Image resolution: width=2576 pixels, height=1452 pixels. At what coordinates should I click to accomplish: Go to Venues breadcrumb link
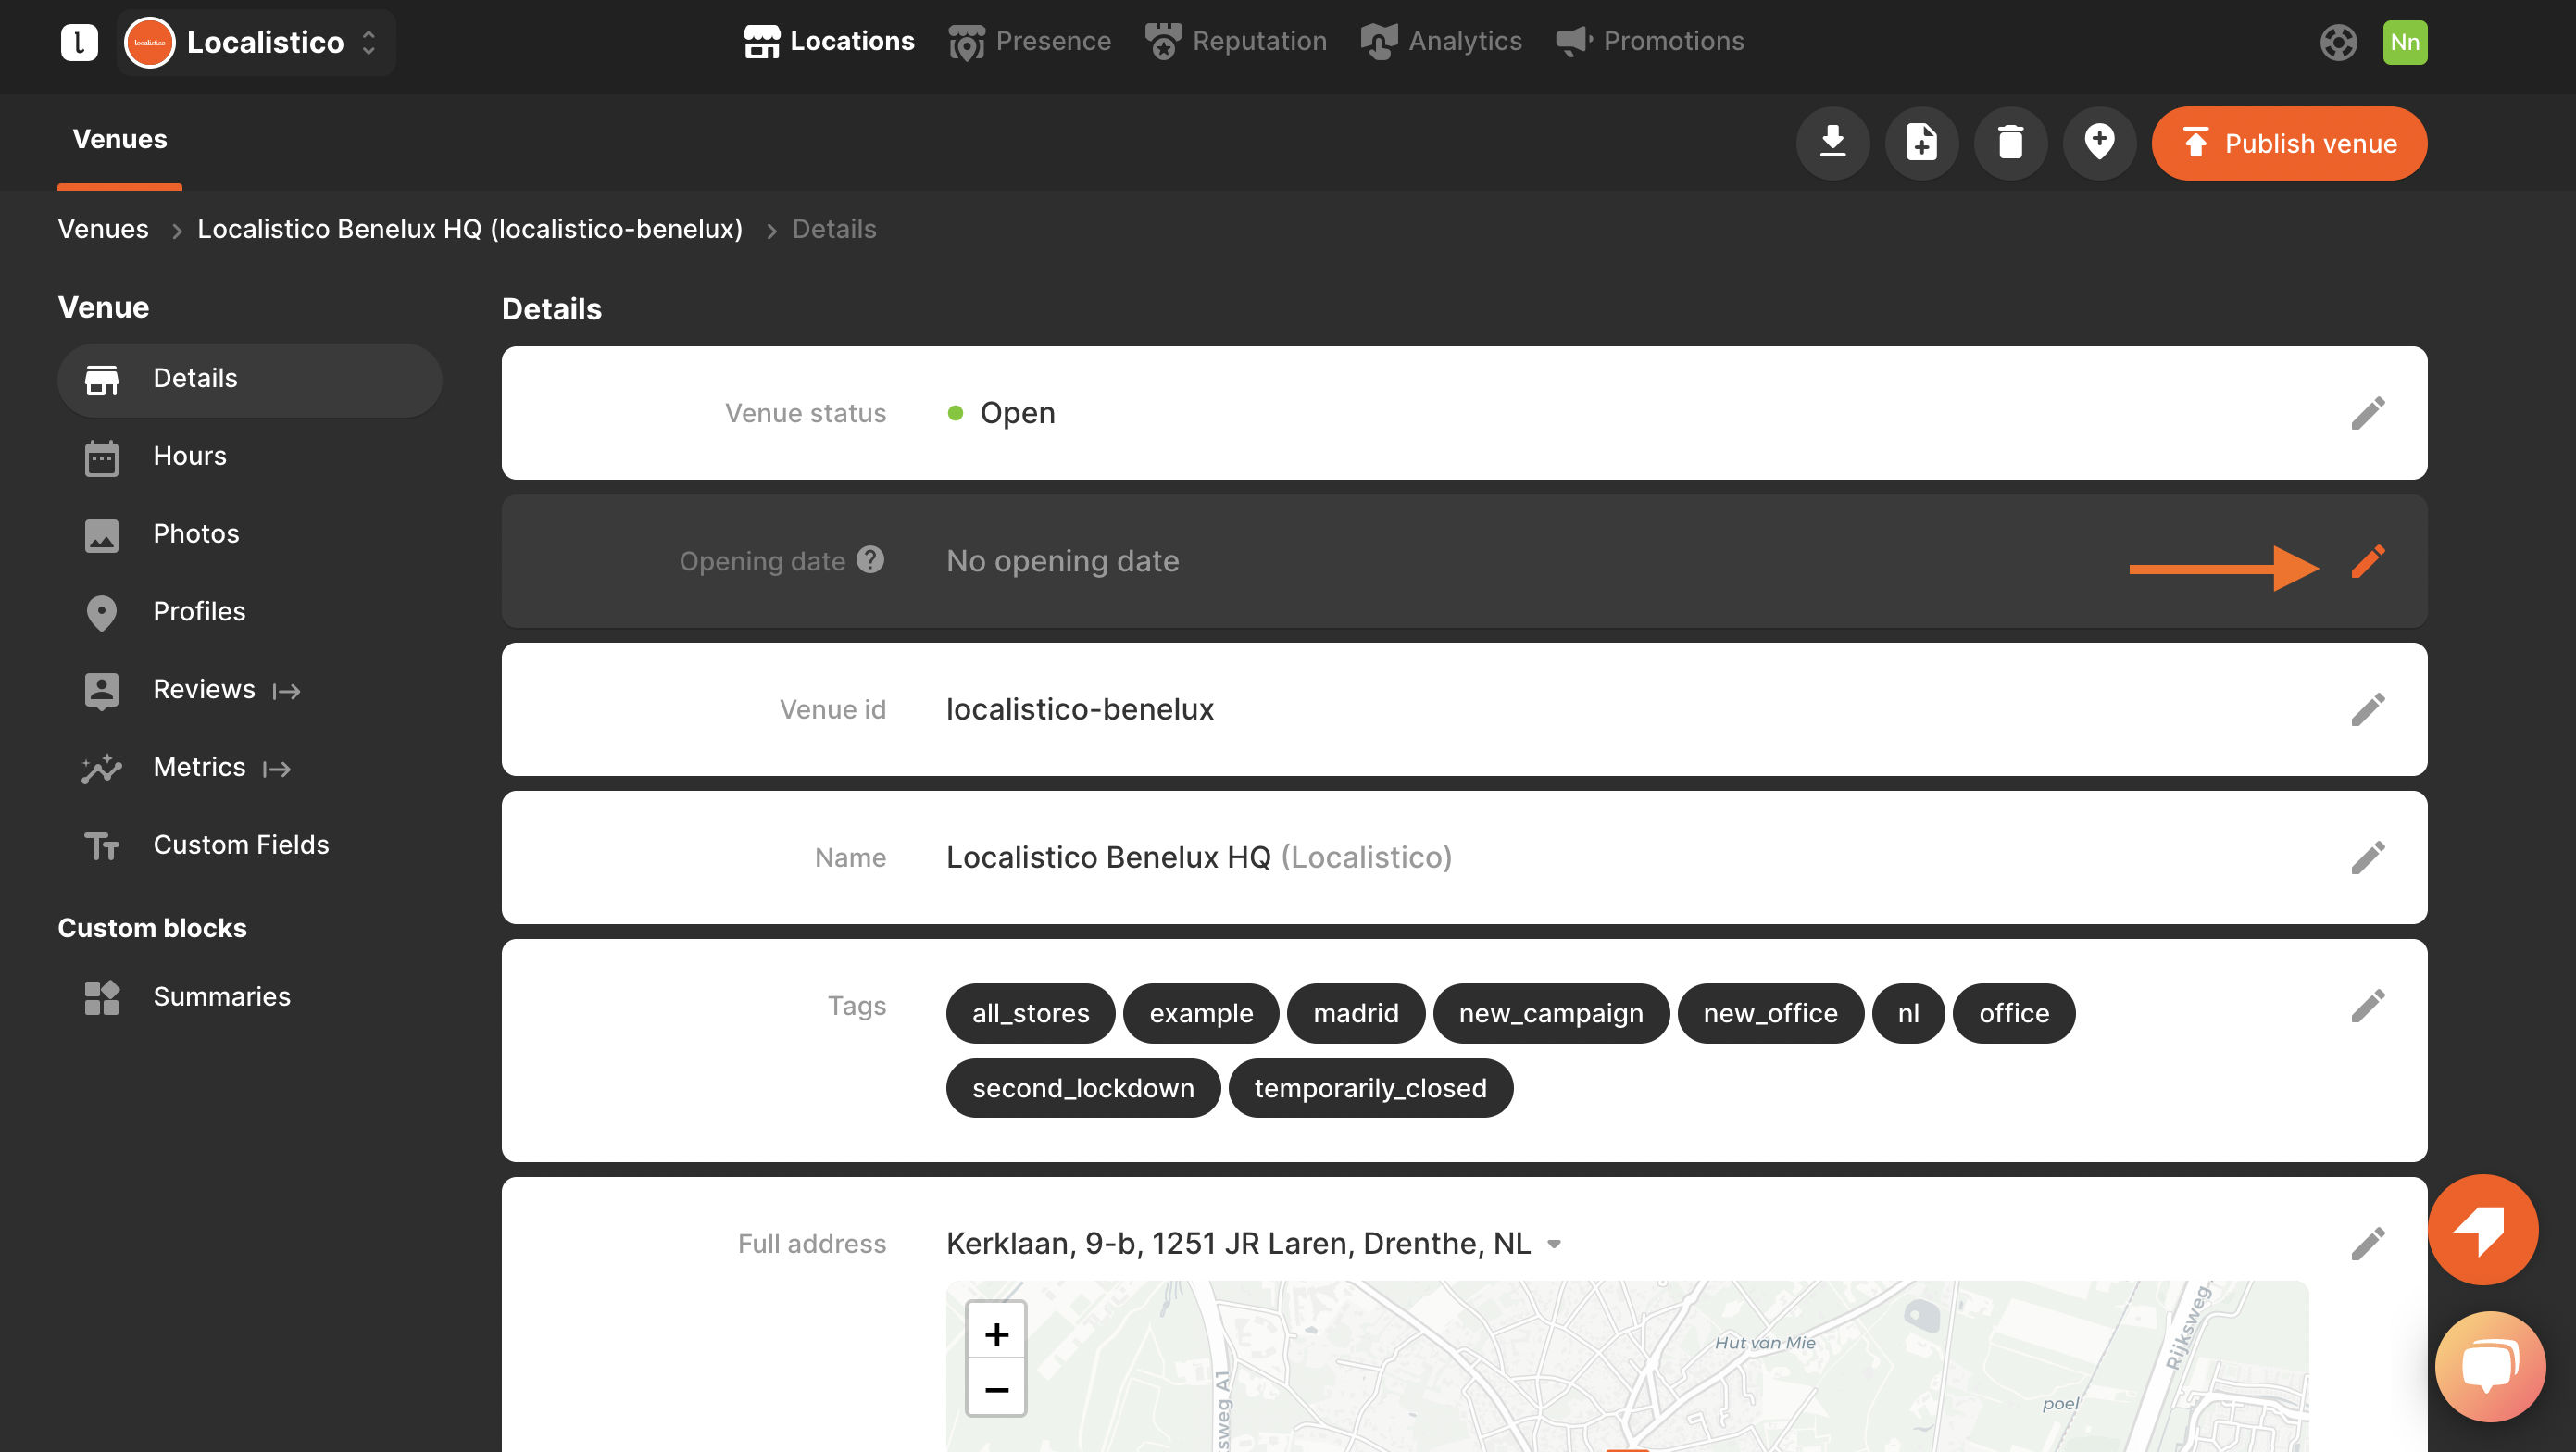(x=103, y=229)
